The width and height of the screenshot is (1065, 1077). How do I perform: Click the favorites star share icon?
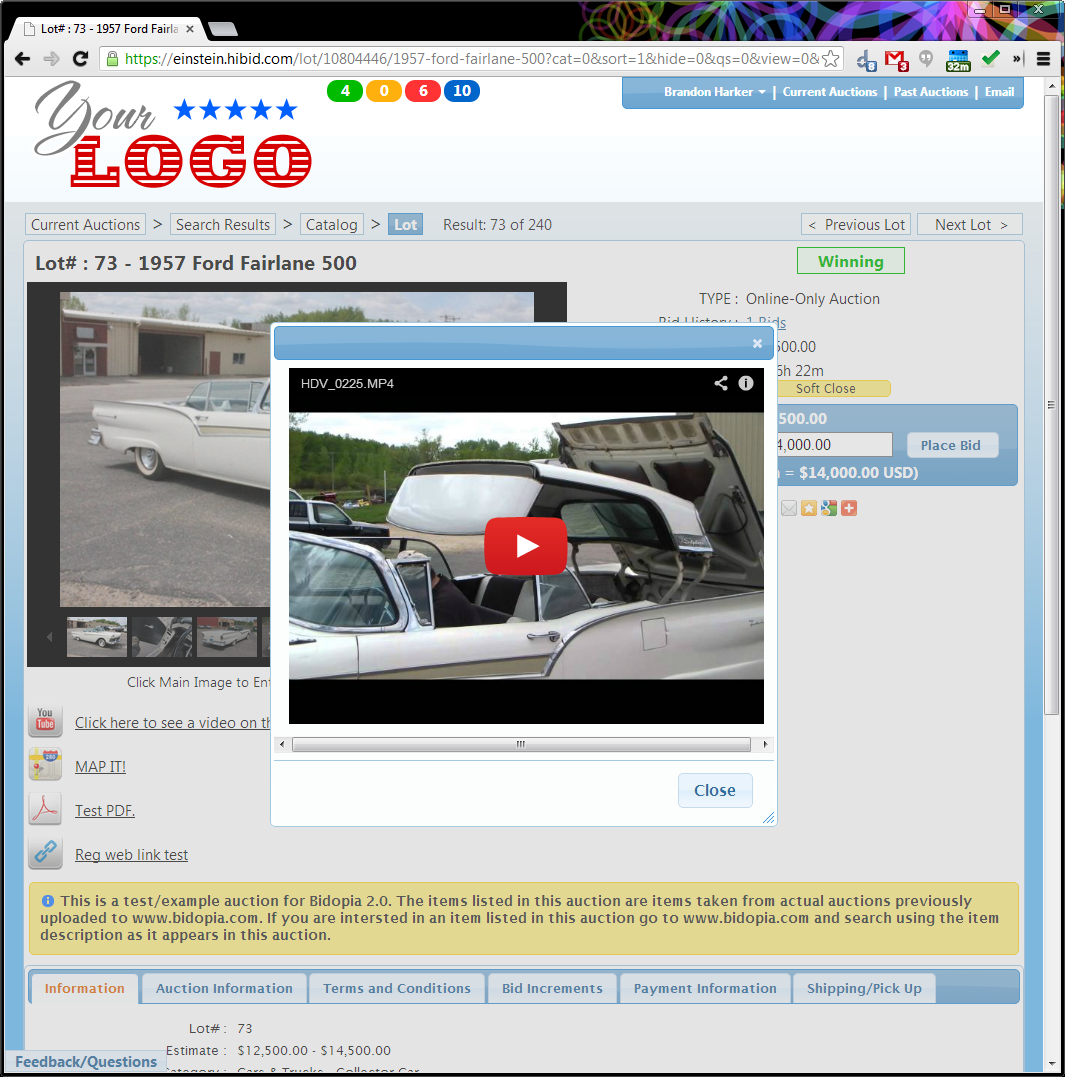(x=809, y=508)
